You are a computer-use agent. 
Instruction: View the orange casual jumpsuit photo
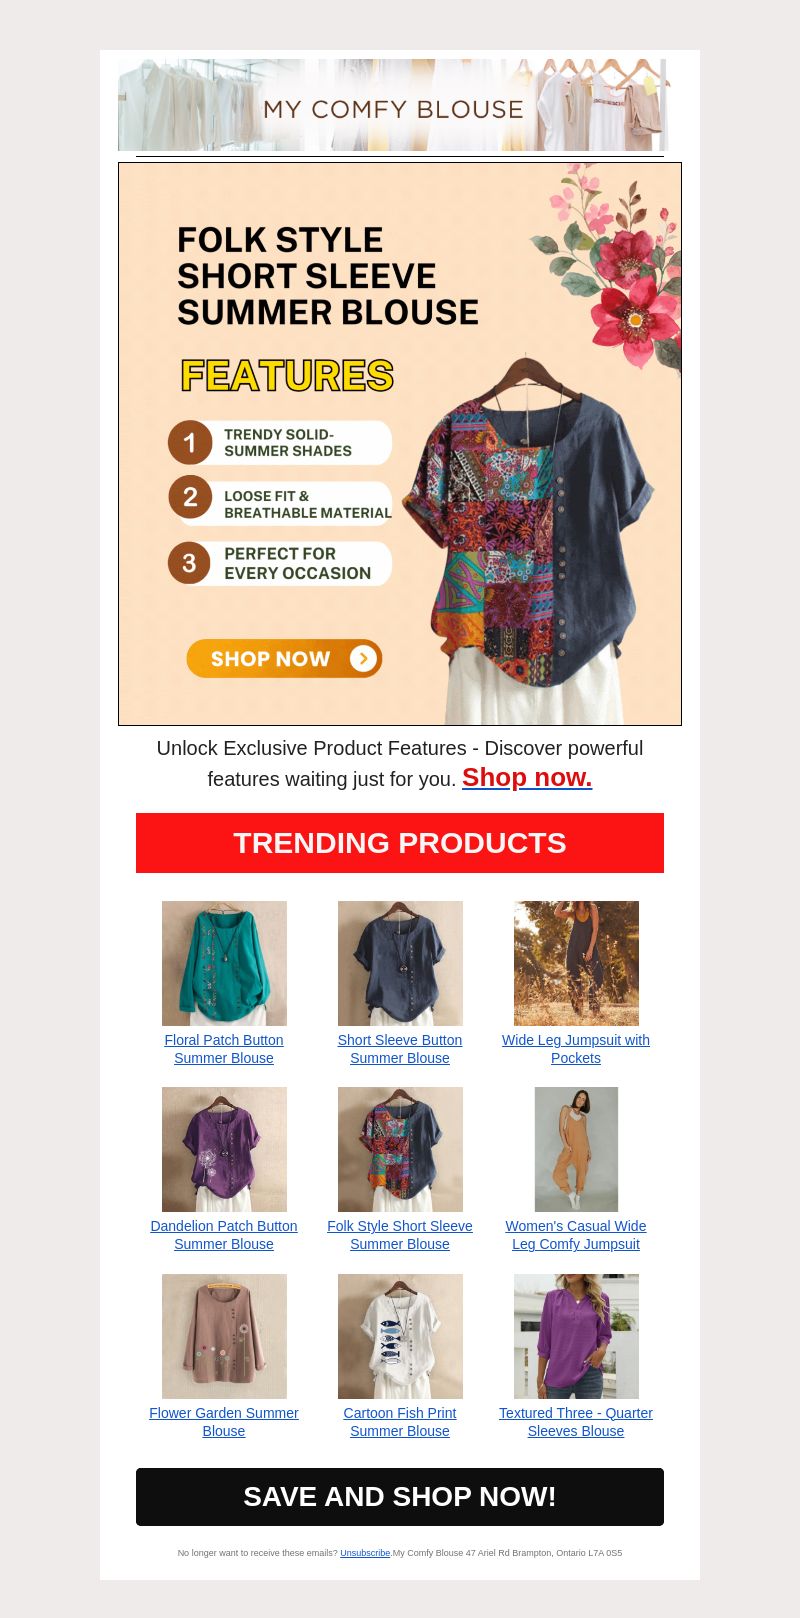(x=576, y=1149)
